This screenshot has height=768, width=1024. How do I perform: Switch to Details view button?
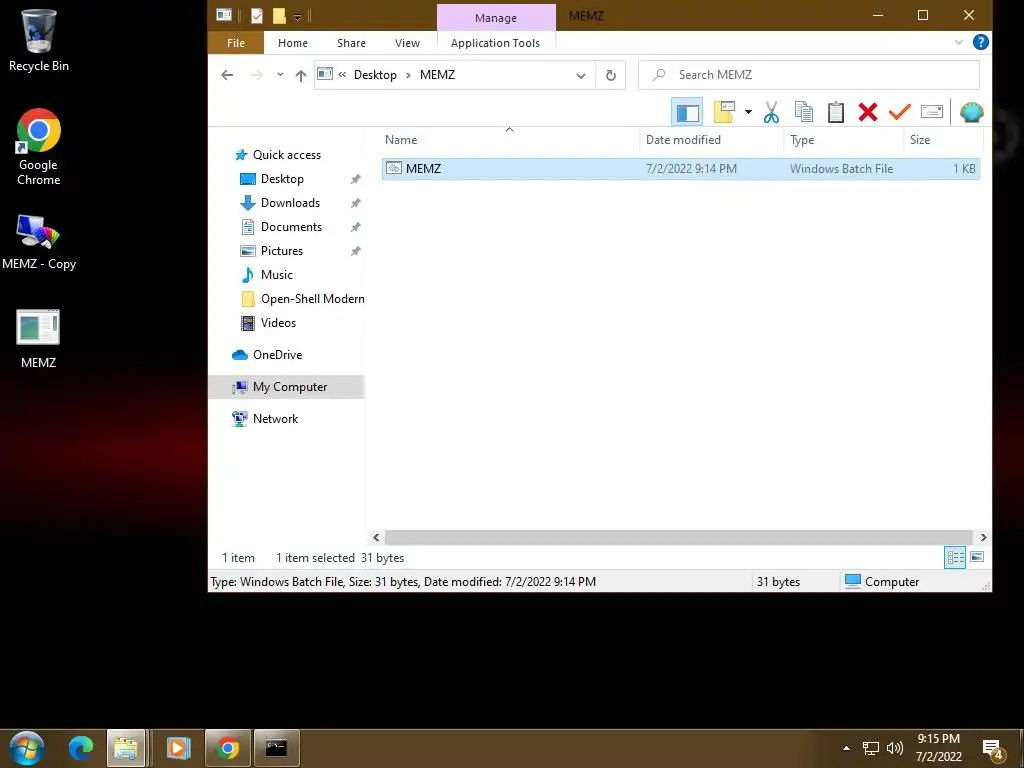(x=955, y=557)
